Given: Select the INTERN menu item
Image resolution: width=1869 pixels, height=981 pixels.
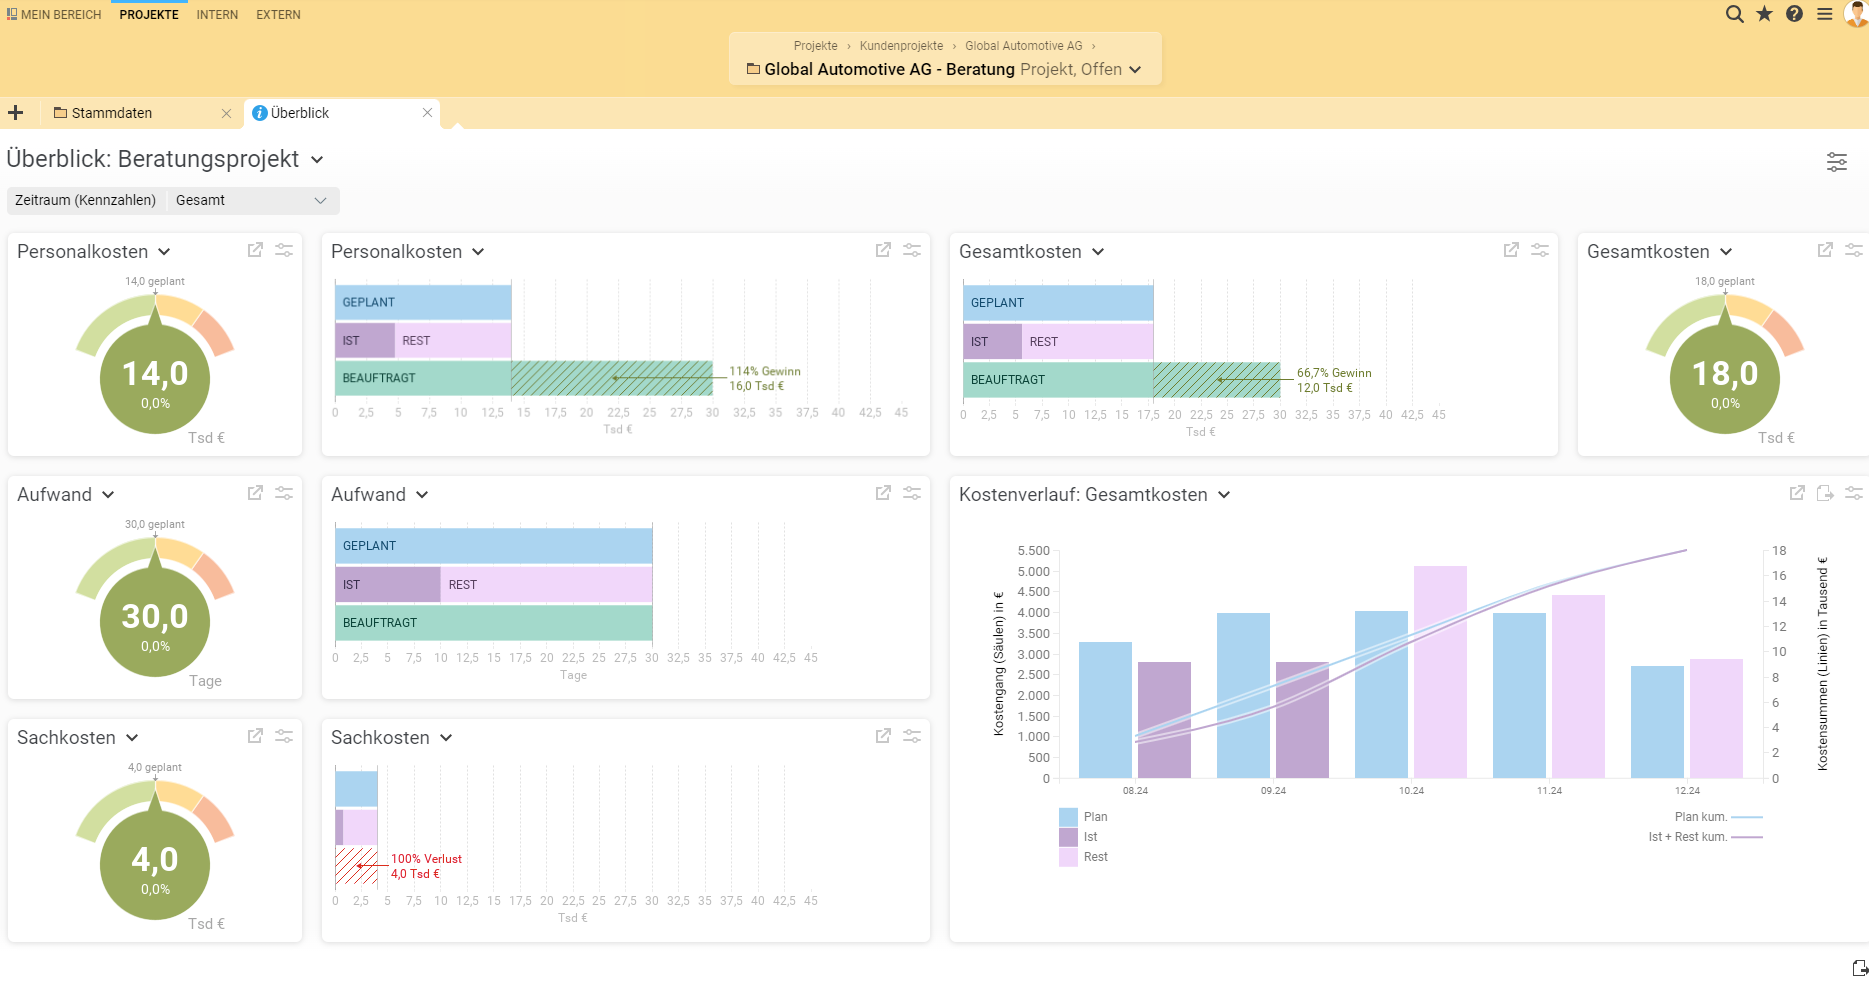Looking at the screenshot, I should coord(216,14).
